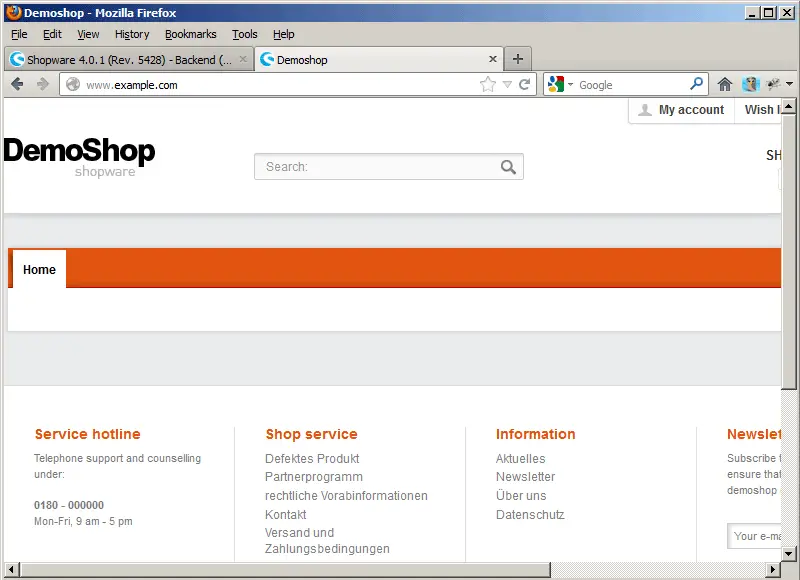Click the forward navigation arrow
The width and height of the screenshot is (800, 580).
point(43,85)
